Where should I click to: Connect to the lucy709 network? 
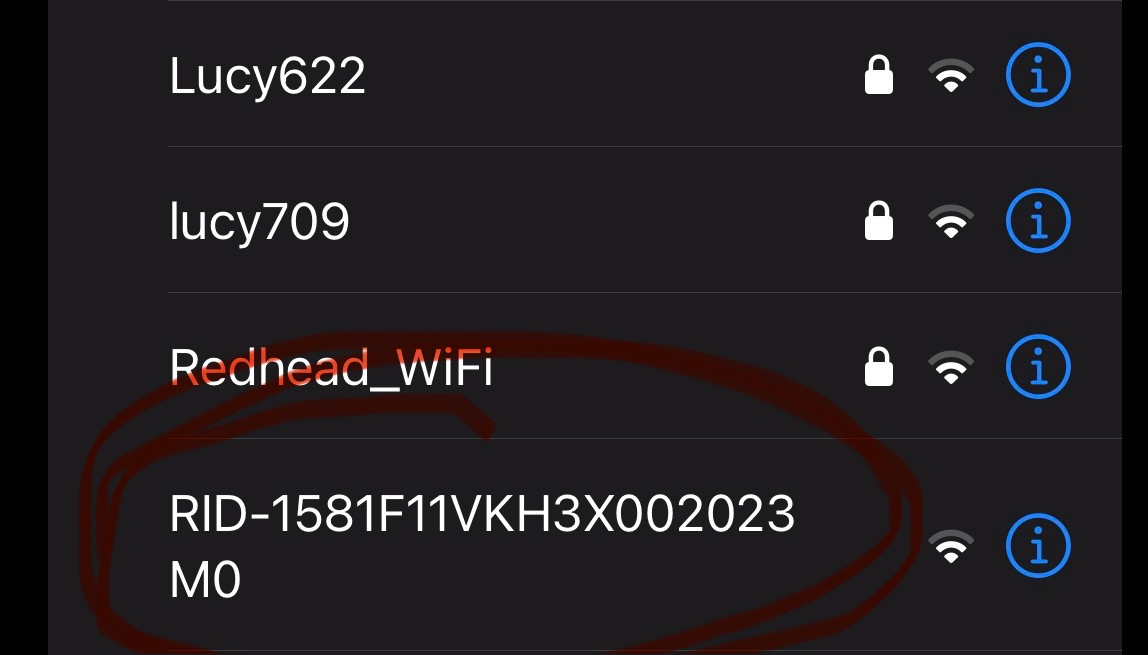pos(259,222)
